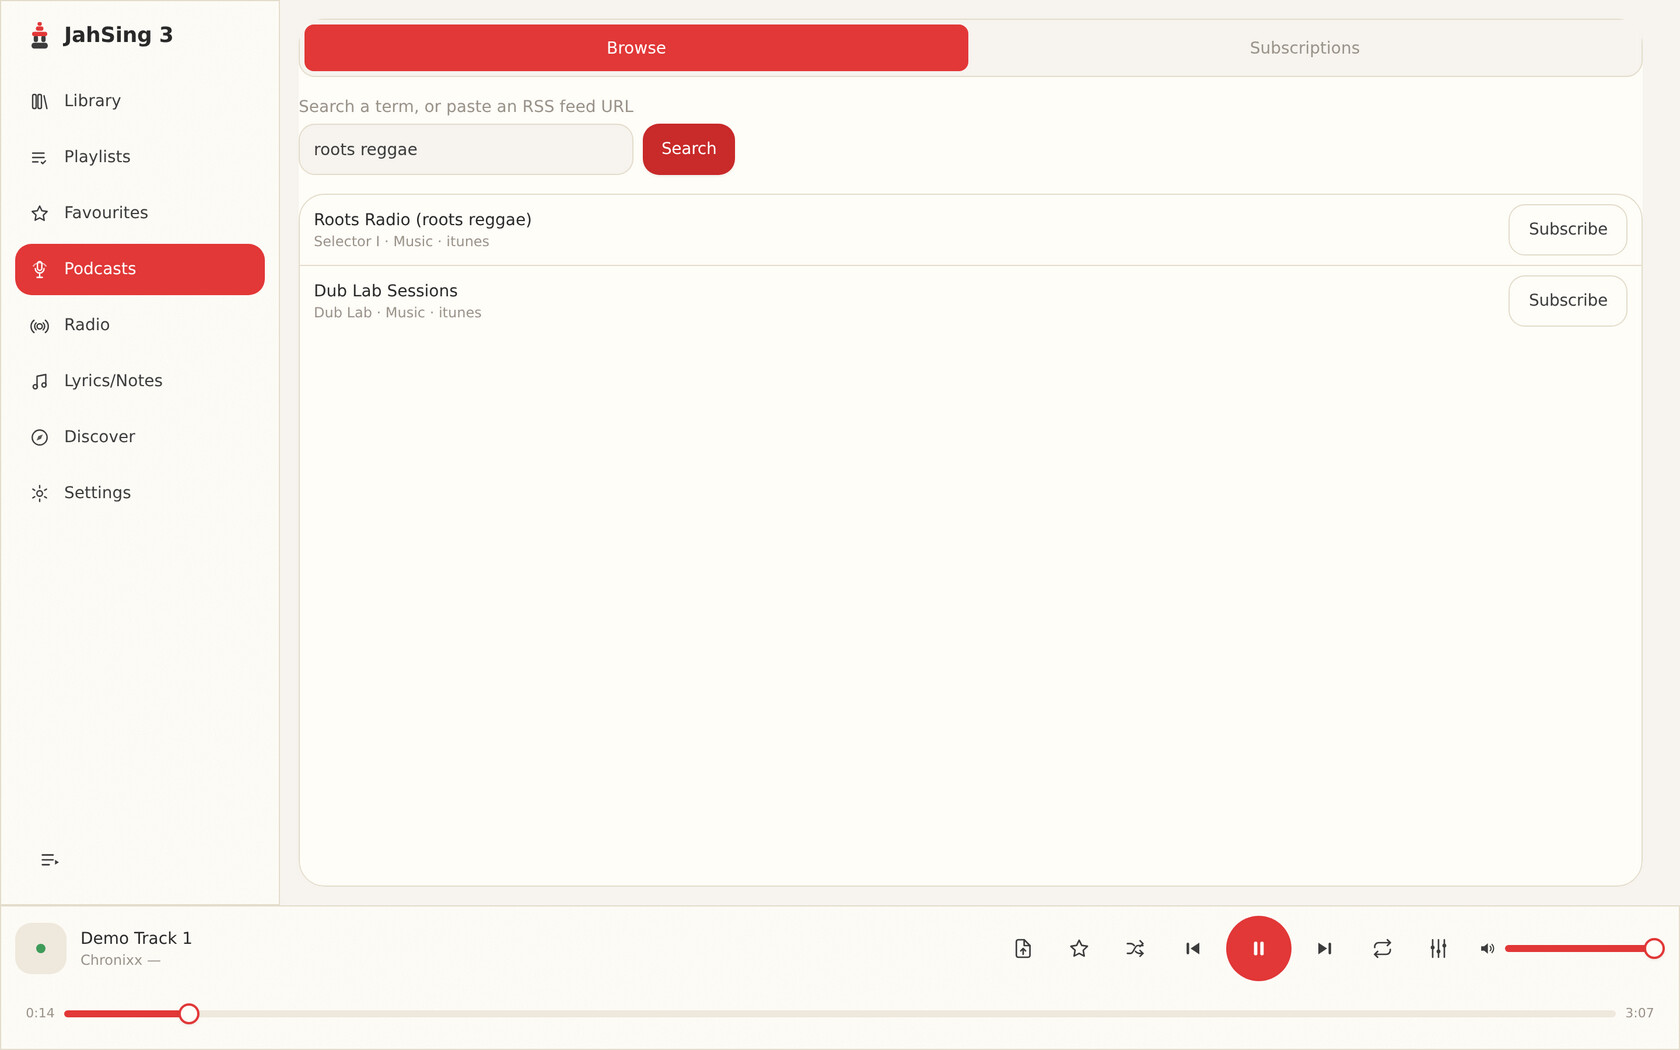Screen dimensions: 1680x1050
Task: Open Lyrics/Notes from sidebar
Action: click(140, 381)
